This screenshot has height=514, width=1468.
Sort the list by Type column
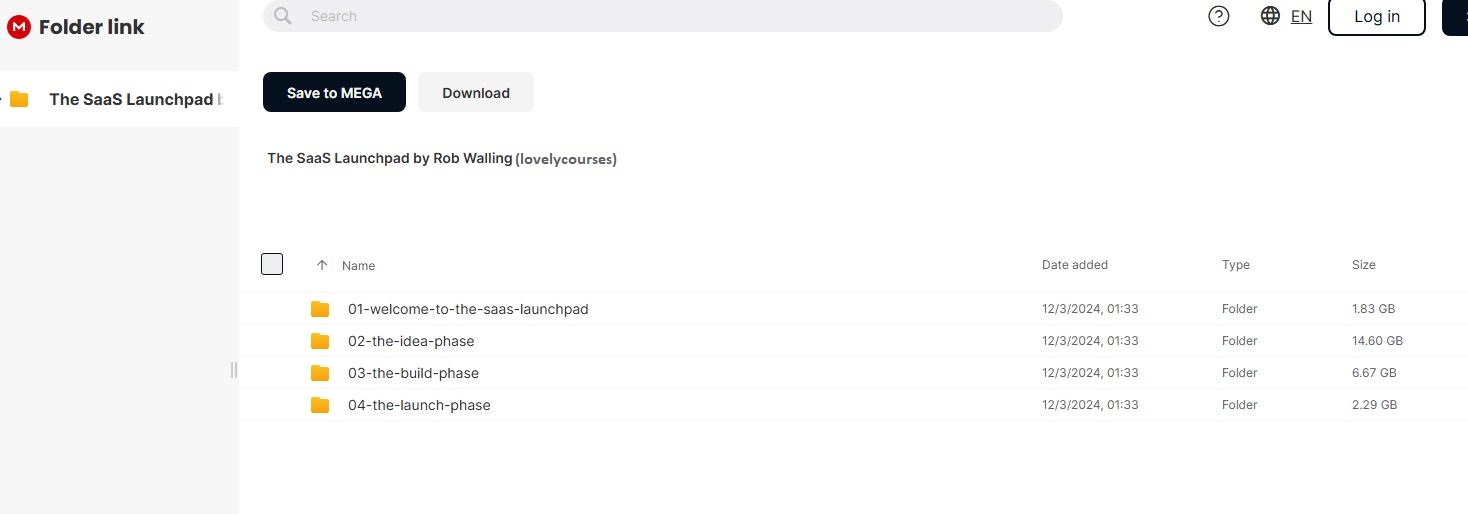pos(1235,265)
